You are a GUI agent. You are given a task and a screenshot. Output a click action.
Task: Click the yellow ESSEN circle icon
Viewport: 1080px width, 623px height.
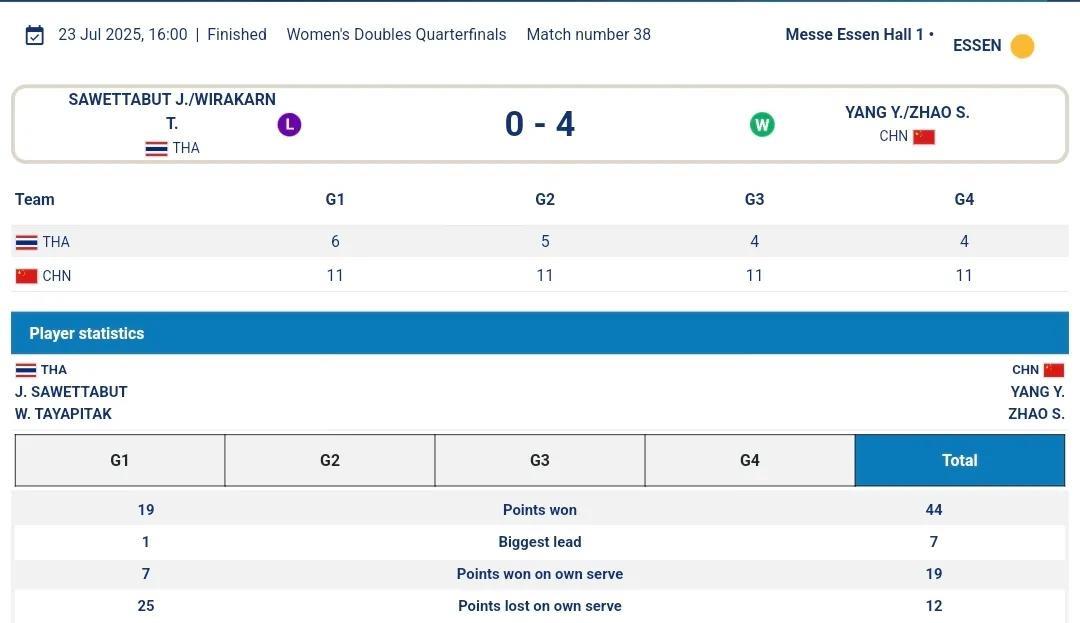[x=1022, y=46]
